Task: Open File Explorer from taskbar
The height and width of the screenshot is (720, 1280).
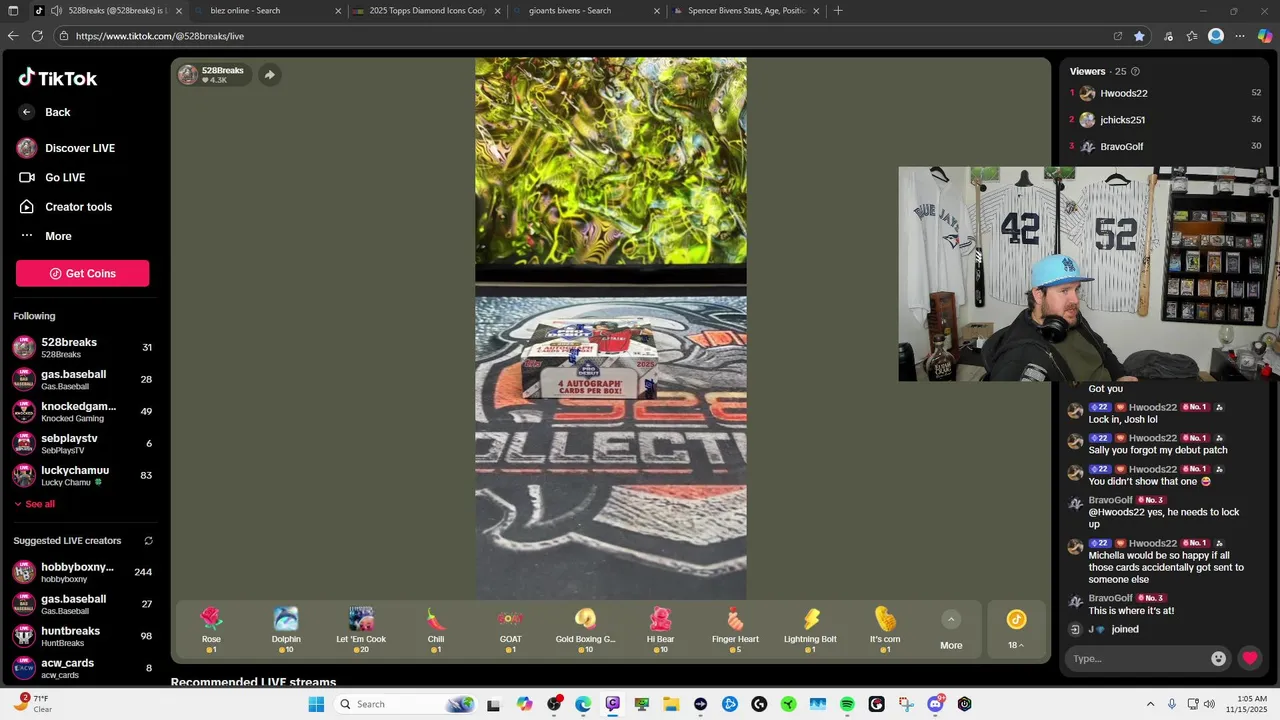Action: (x=671, y=704)
